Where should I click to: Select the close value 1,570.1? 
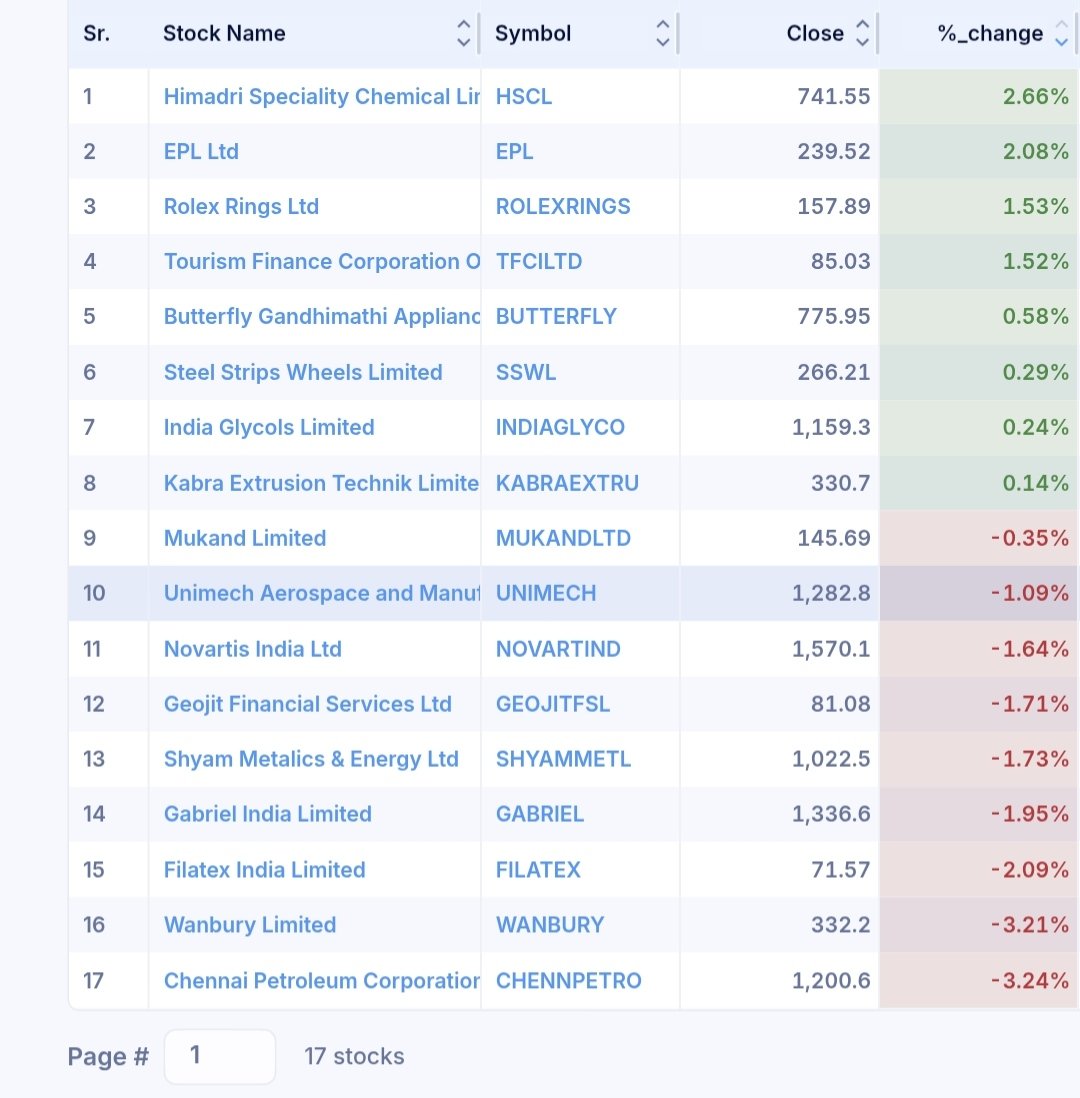[831, 649]
